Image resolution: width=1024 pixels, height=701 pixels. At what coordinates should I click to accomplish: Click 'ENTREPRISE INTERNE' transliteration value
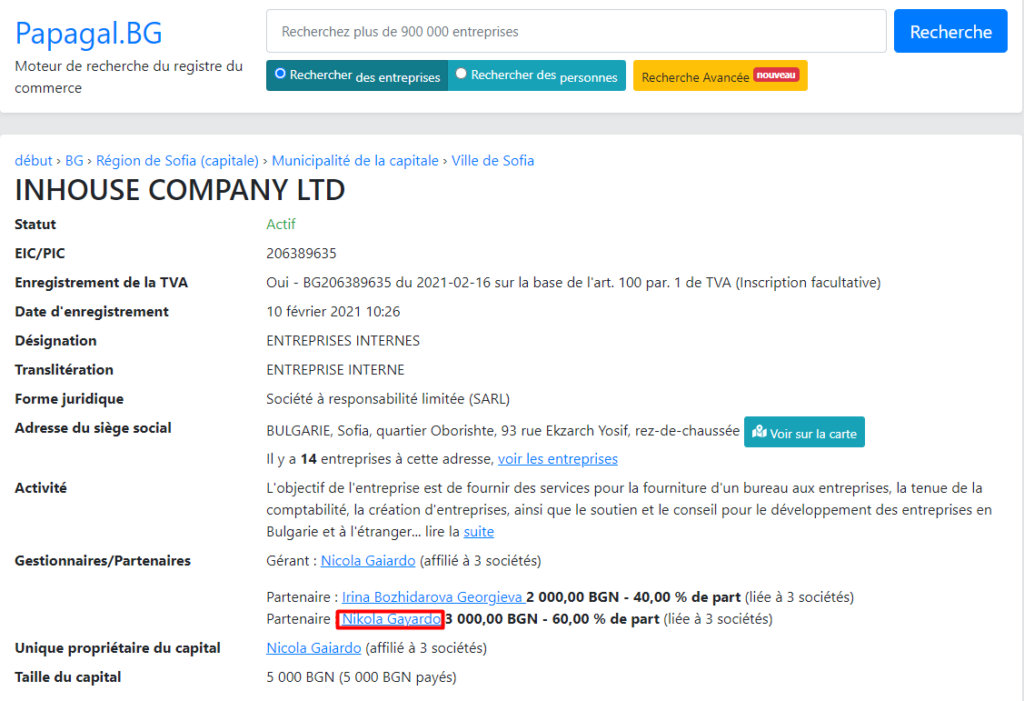[335, 370]
